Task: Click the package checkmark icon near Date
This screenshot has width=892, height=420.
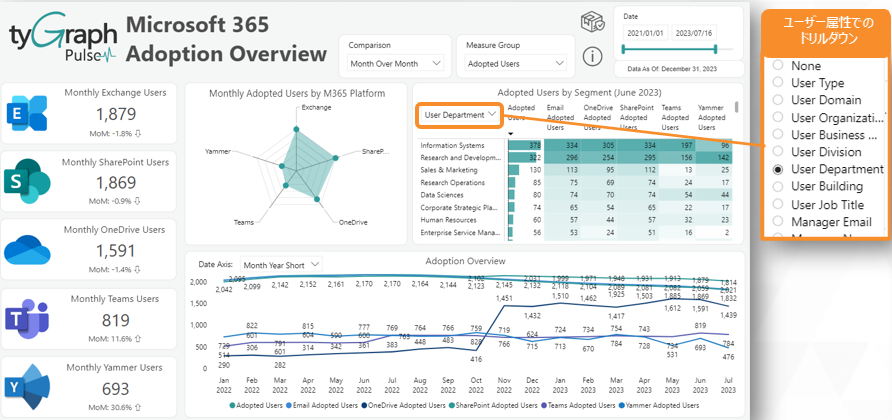Action: (x=592, y=22)
